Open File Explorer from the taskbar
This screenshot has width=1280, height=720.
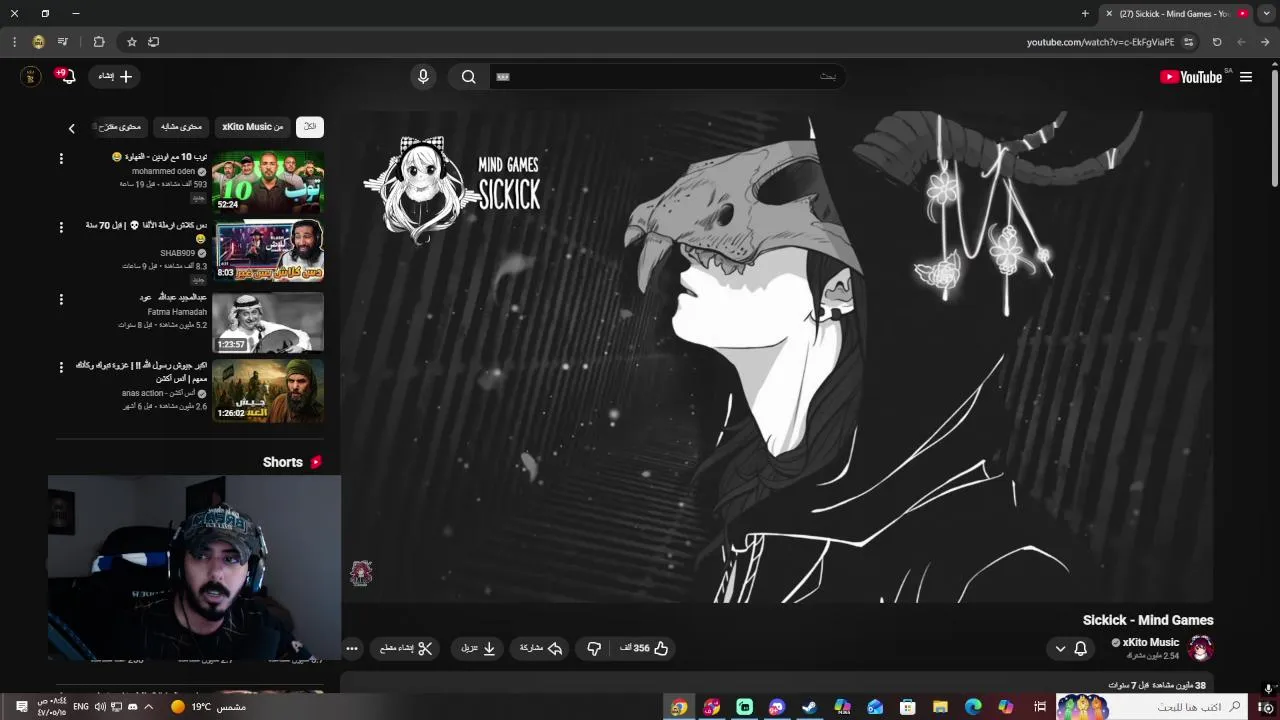click(x=940, y=707)
